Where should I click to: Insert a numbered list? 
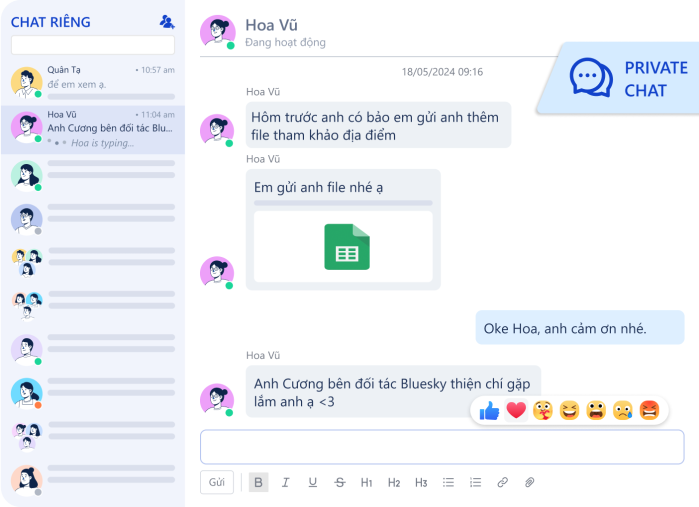coord(475,482)
